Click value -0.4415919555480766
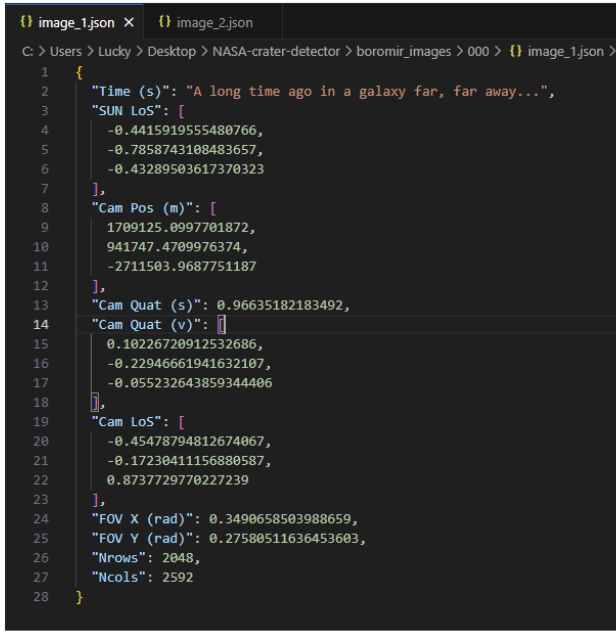616x634 pixels. (x=182, y=131)
